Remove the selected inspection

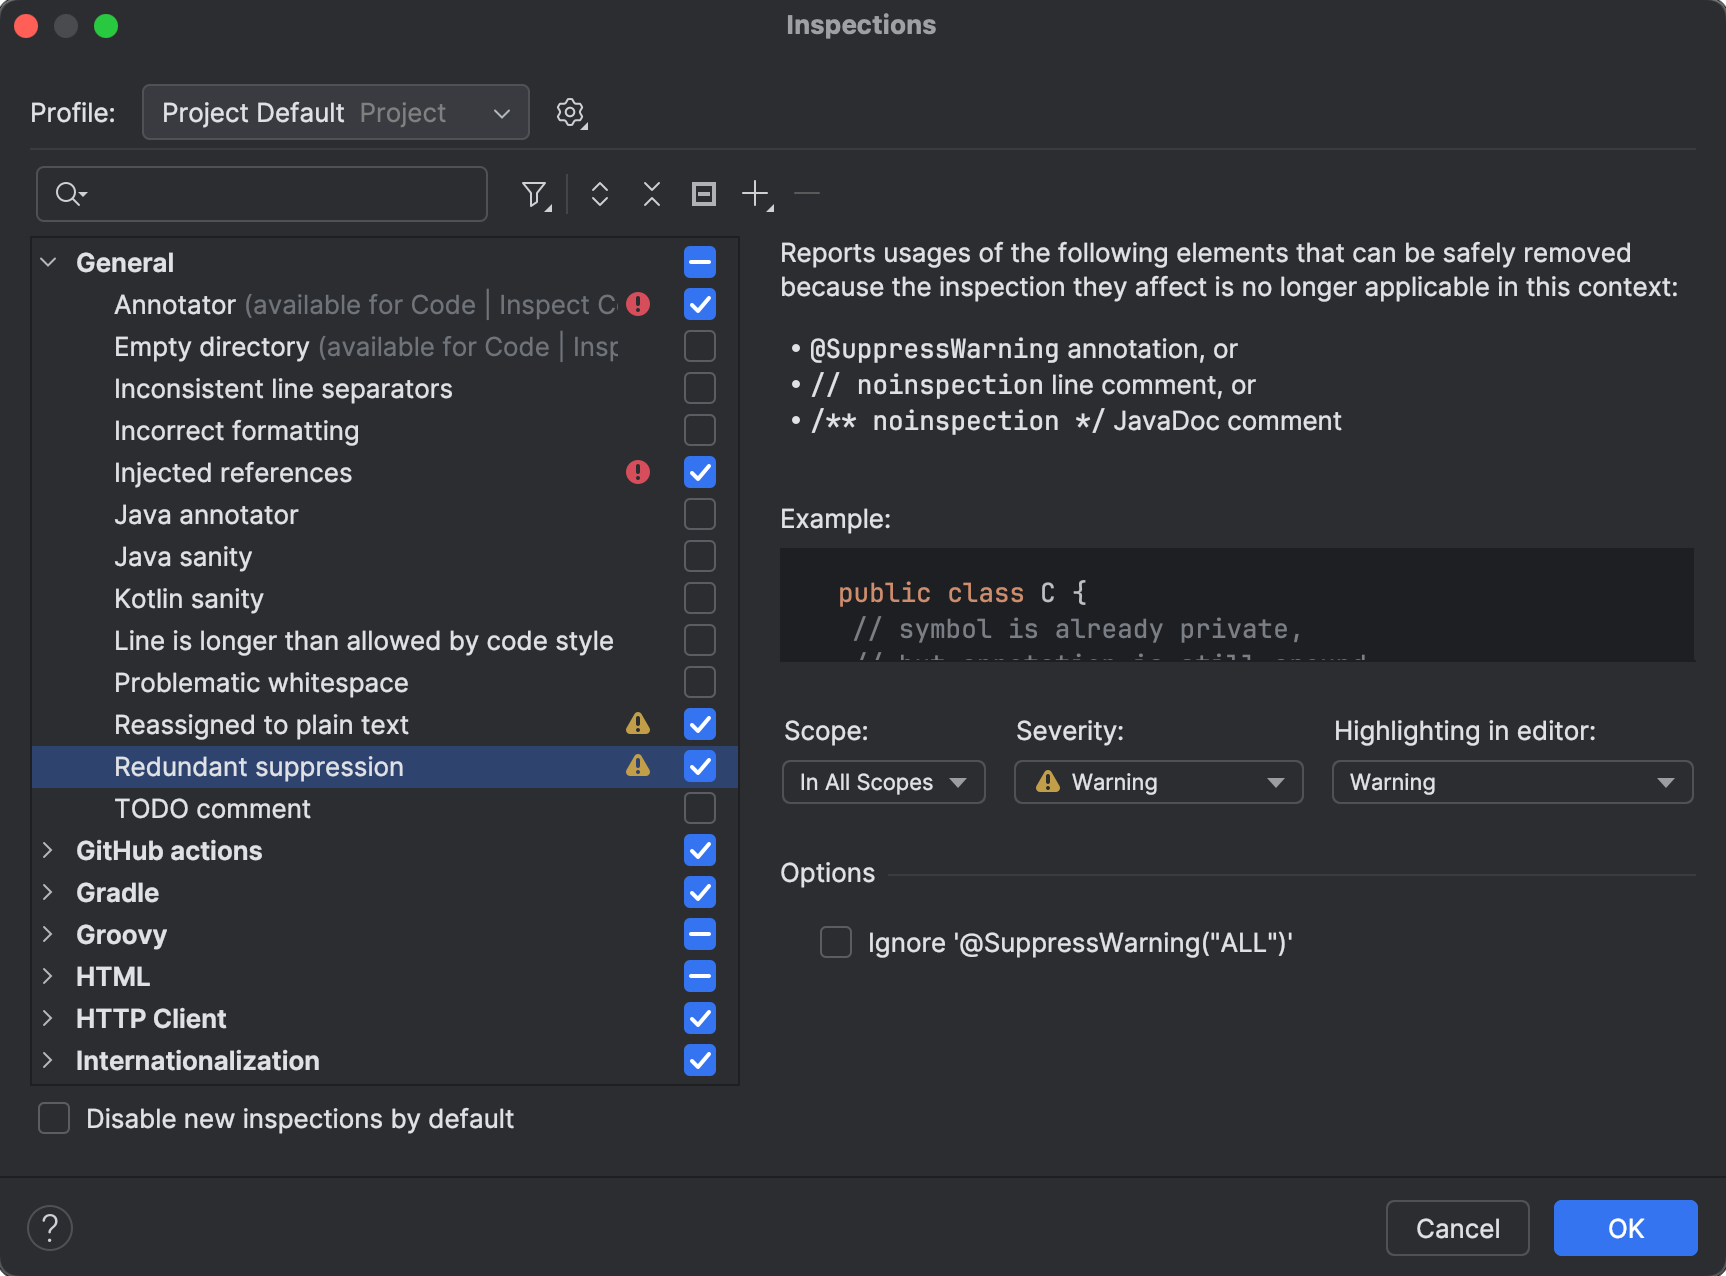pyautogui.click(x=806, y=192)
